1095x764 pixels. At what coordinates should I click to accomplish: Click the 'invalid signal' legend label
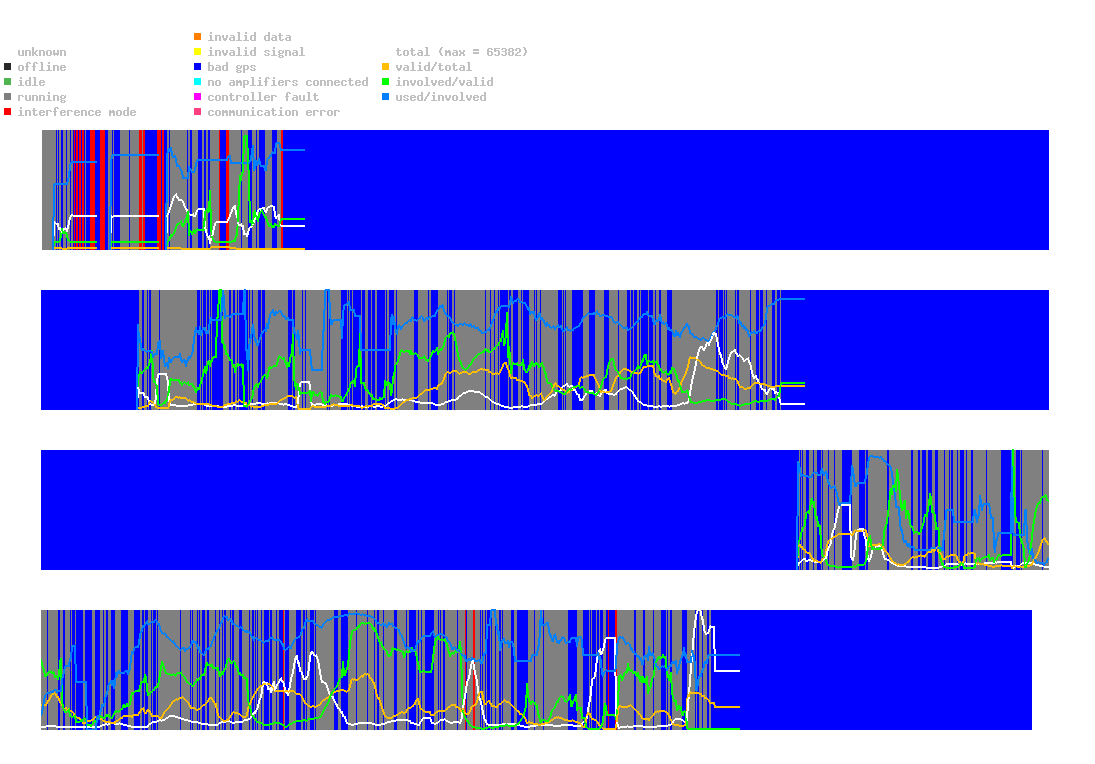pyautogui.click(x=256, y=52)
